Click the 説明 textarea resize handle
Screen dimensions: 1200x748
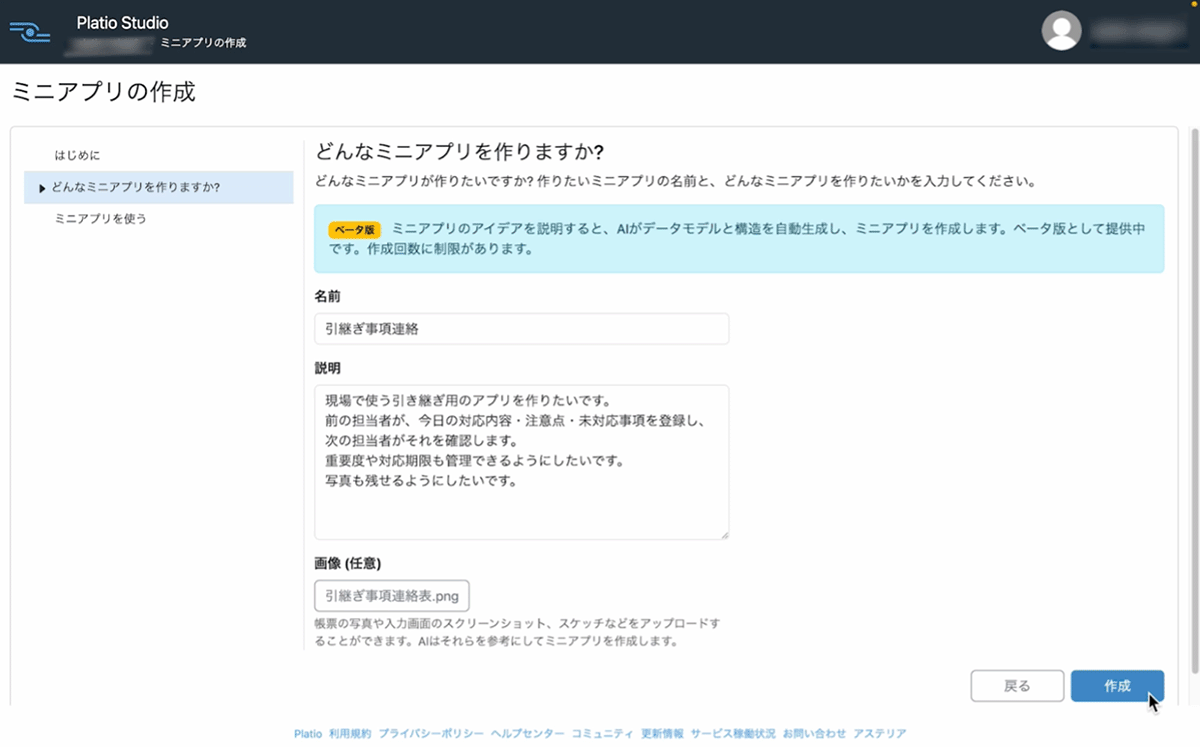tap(724, 535)
